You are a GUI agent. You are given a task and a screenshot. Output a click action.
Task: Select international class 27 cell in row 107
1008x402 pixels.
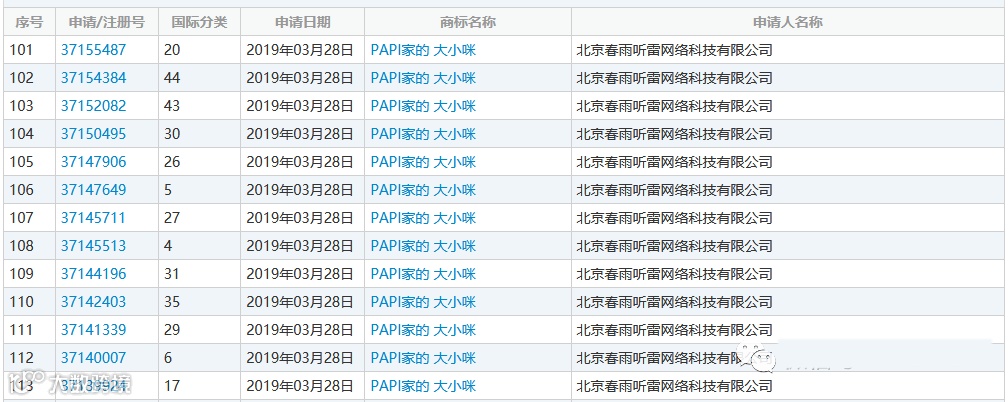(199, 218)
